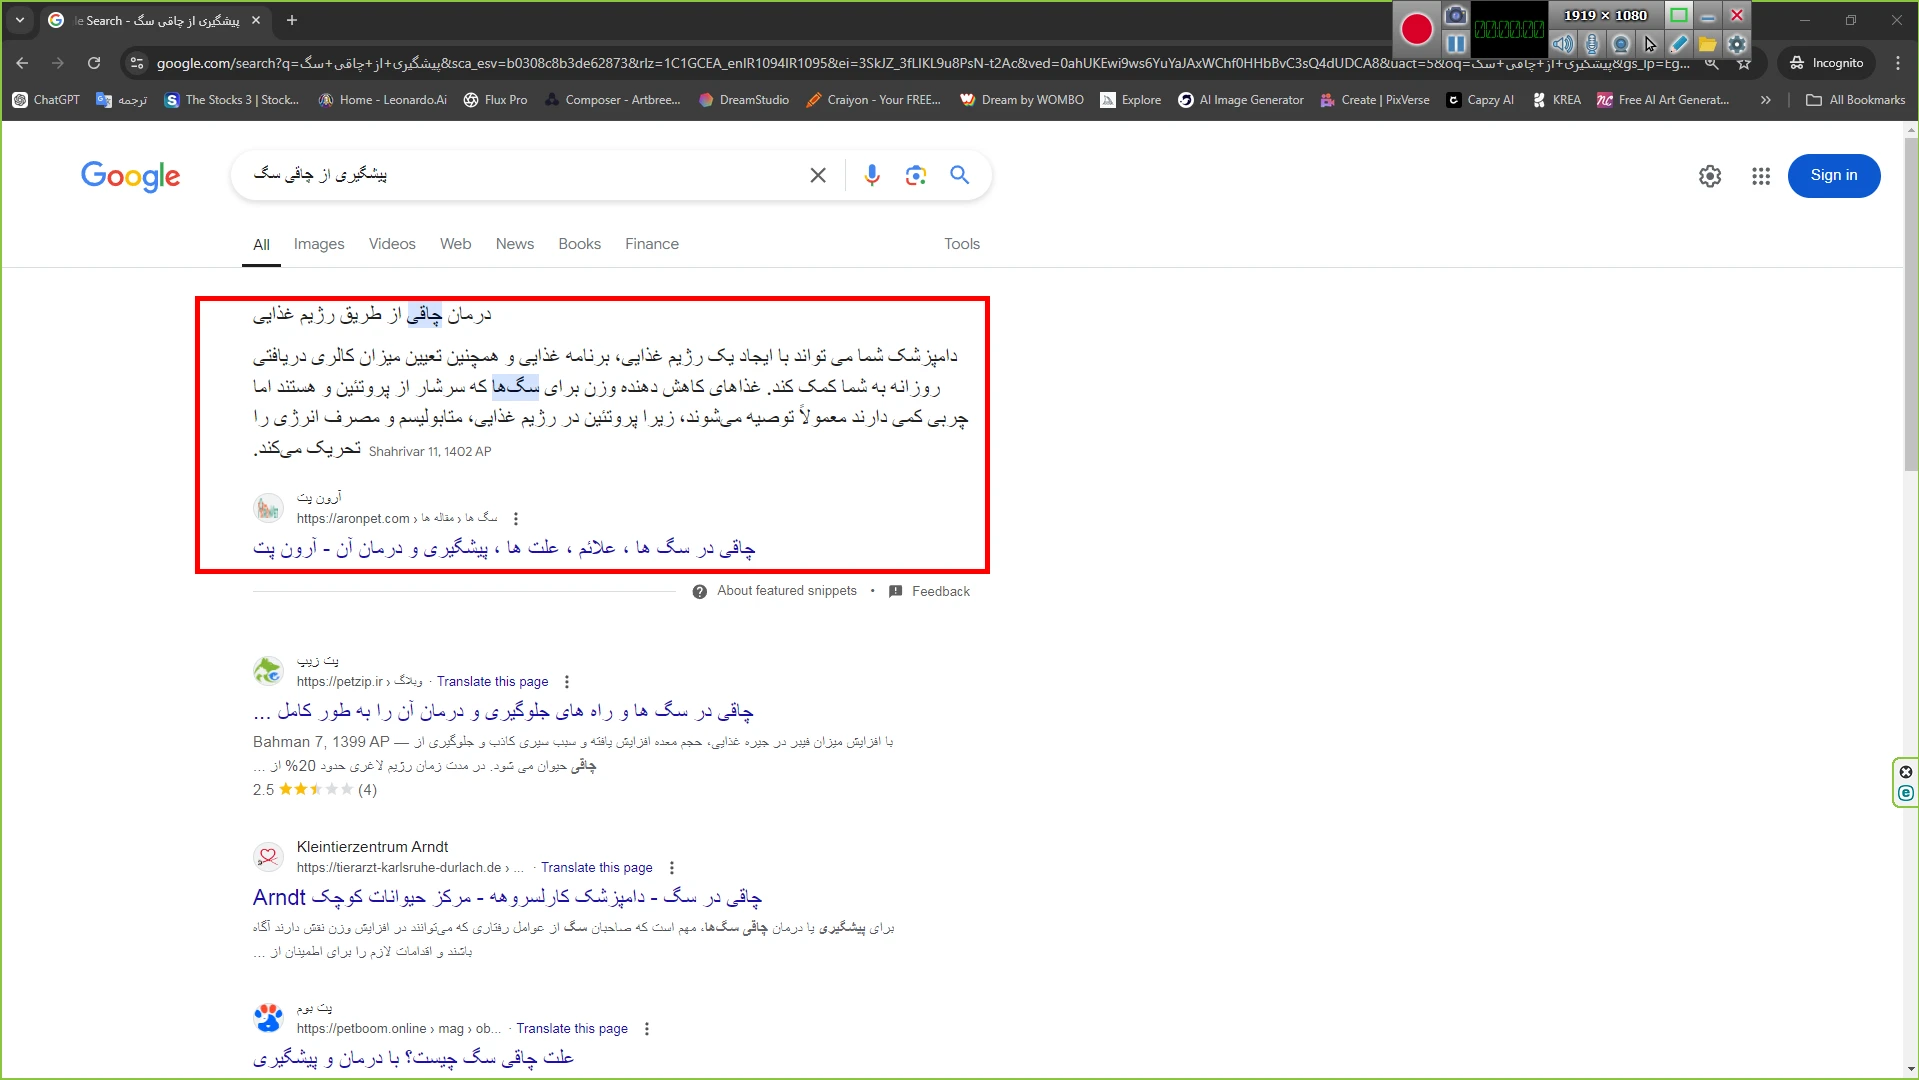Toggle webcam overlay in recorder toolbar

pos(1621,44)
